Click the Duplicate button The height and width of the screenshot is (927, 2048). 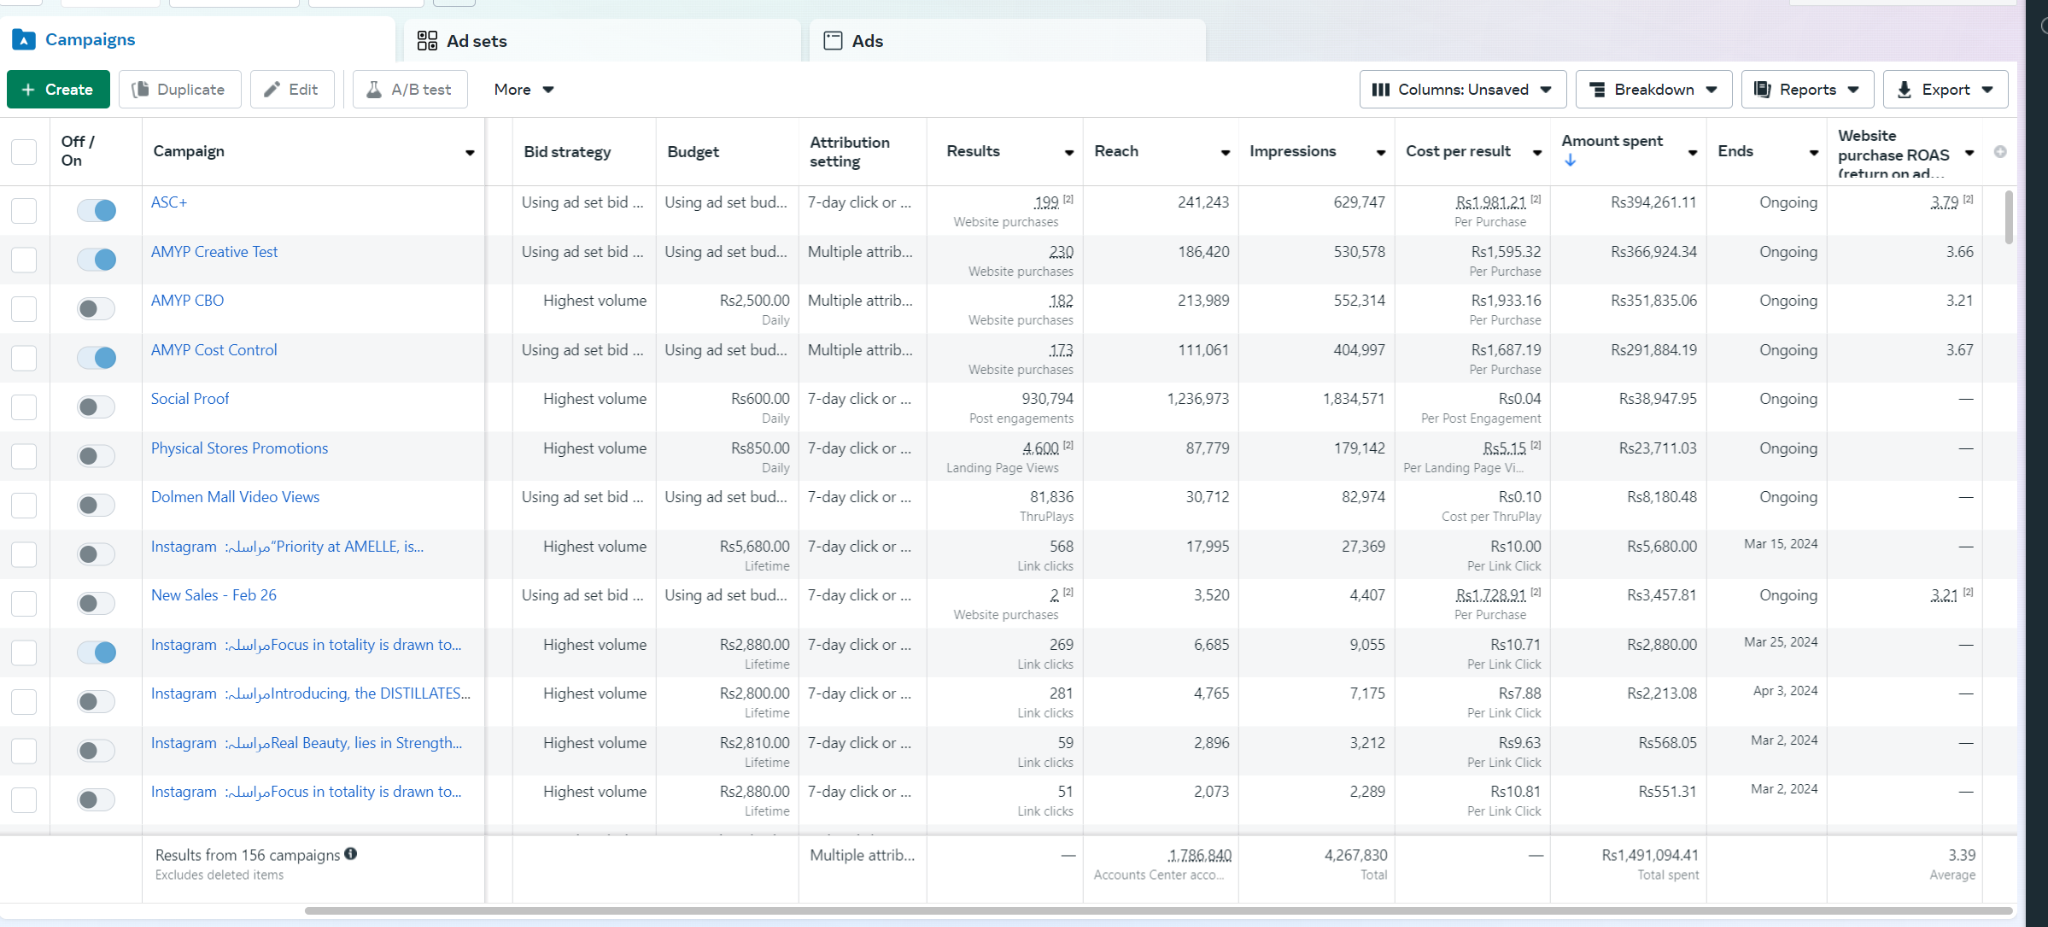(180, 89)
